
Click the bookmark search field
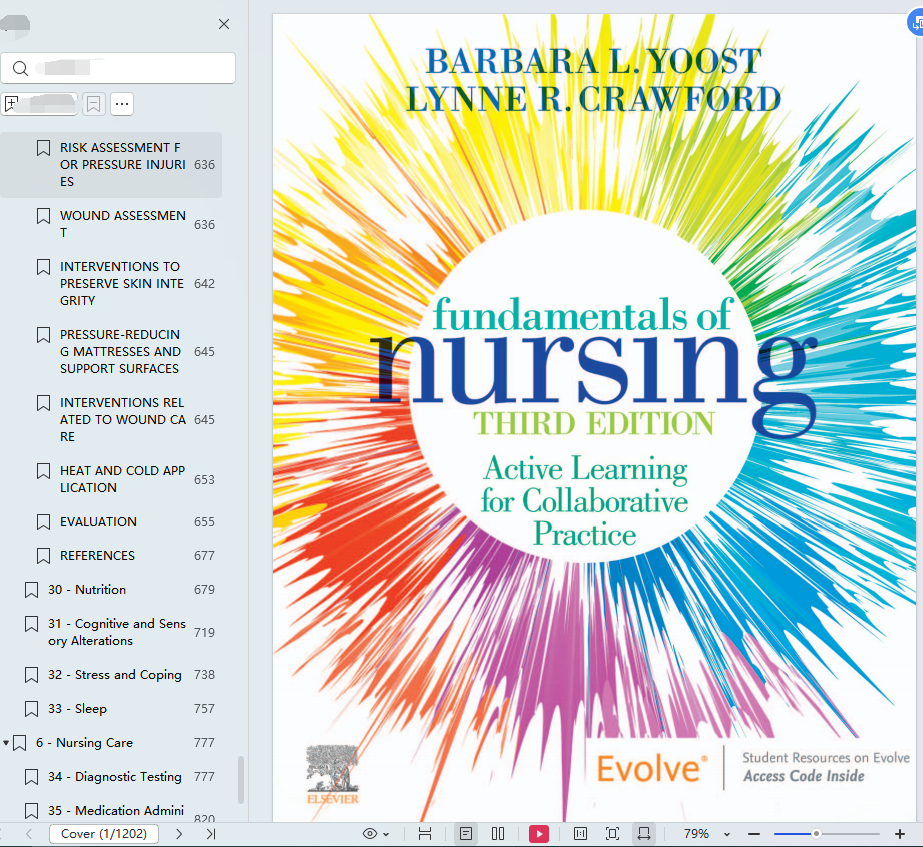click(118, 68)
